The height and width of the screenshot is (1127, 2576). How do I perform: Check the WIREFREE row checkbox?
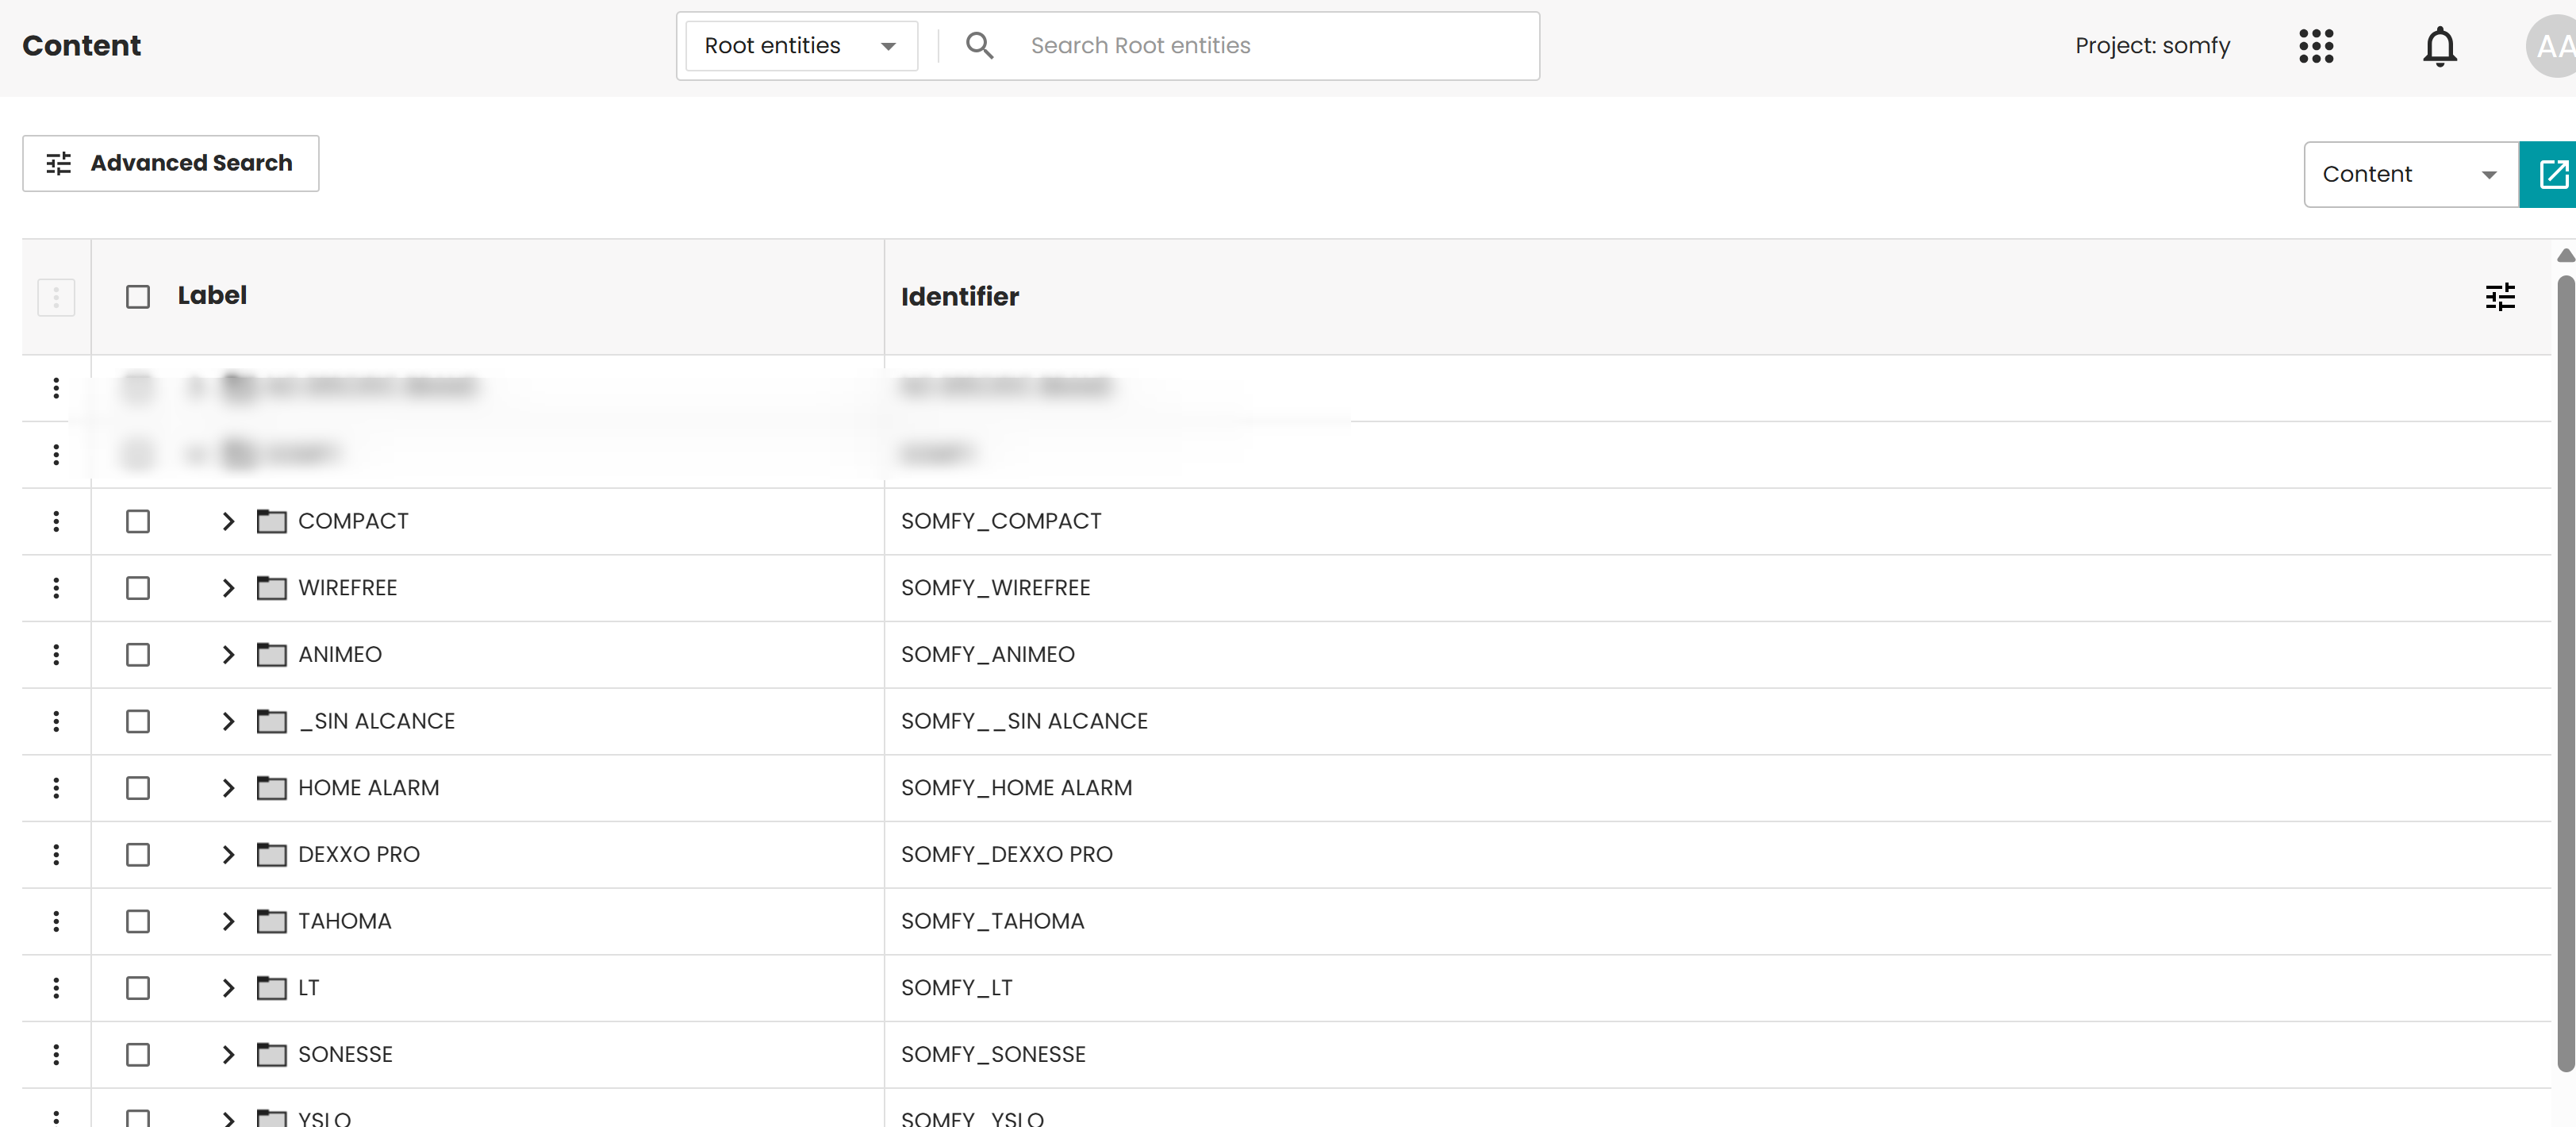click(x=138, y=588)
